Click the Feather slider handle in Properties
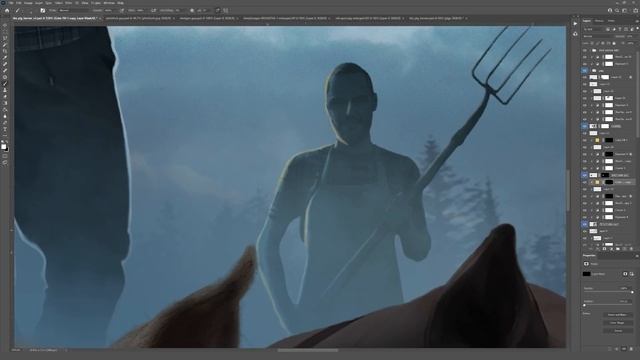640x360 pixels. pos(584,305)
